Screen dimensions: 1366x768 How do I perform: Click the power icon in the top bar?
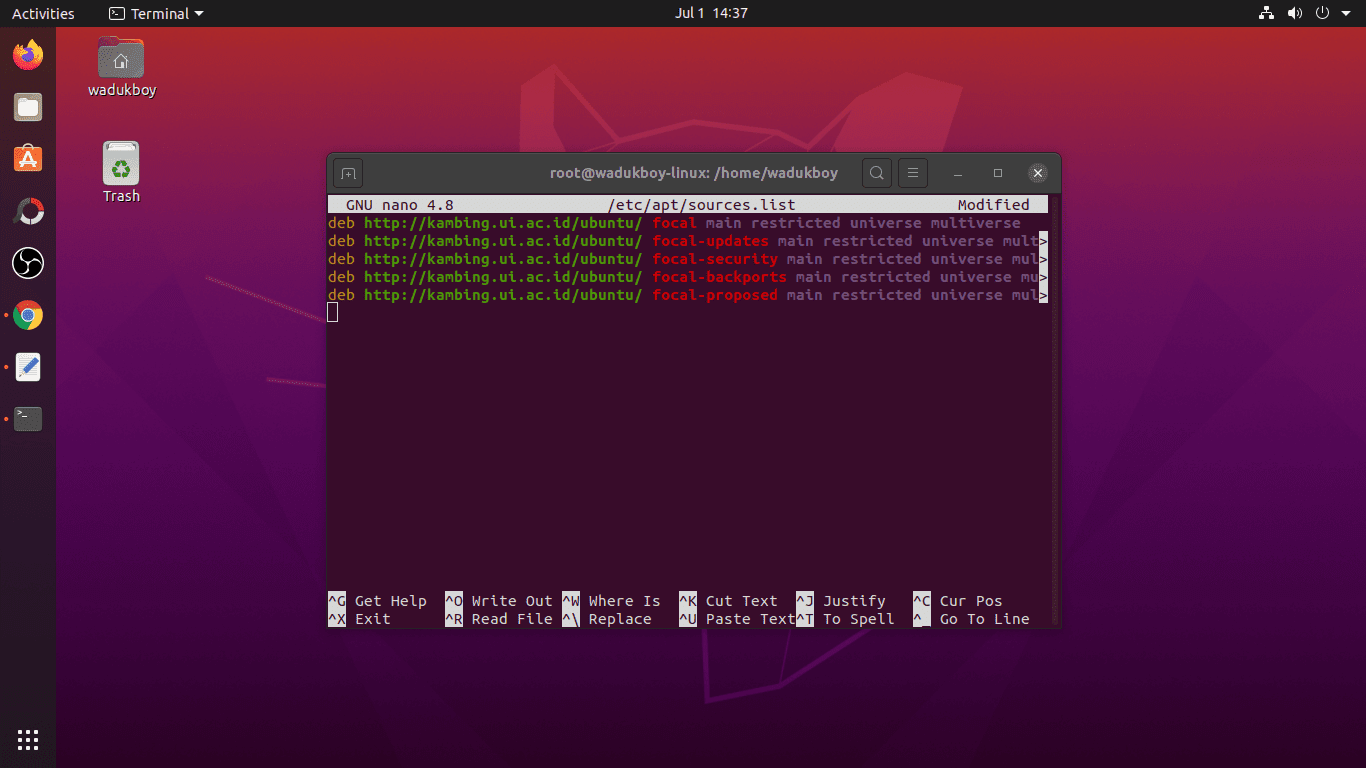[1320, 13]
